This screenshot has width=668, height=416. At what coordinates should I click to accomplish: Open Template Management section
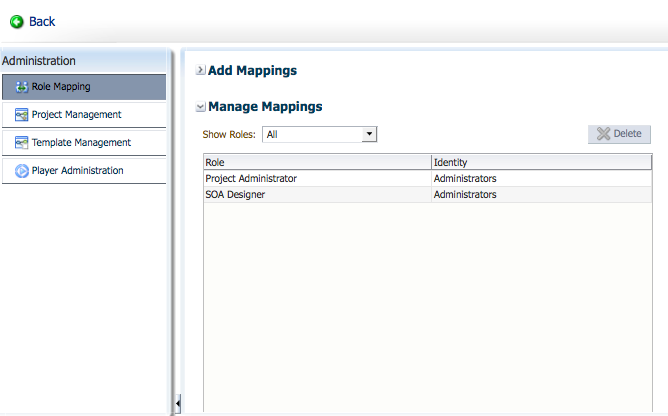tap(84, 143)
